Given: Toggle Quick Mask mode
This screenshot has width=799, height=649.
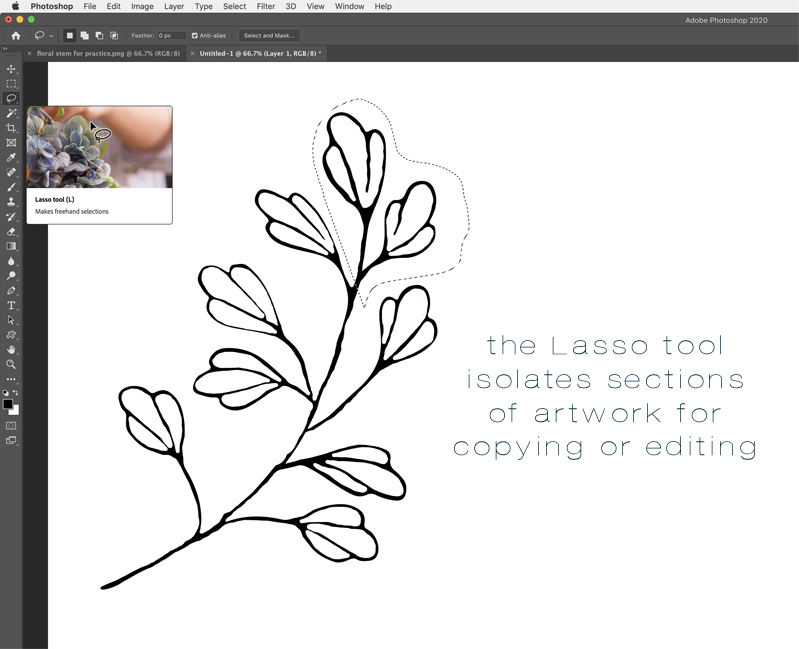Looking at the screenshot, I should pyautogui.click(x=12, y=425).
